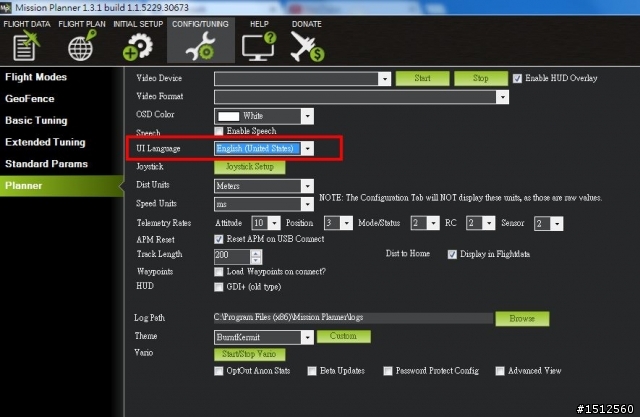Open the Flight Plan globe icon
Image resolution: width=640 pixels, height=417 pixels.
tap(82, 46)
